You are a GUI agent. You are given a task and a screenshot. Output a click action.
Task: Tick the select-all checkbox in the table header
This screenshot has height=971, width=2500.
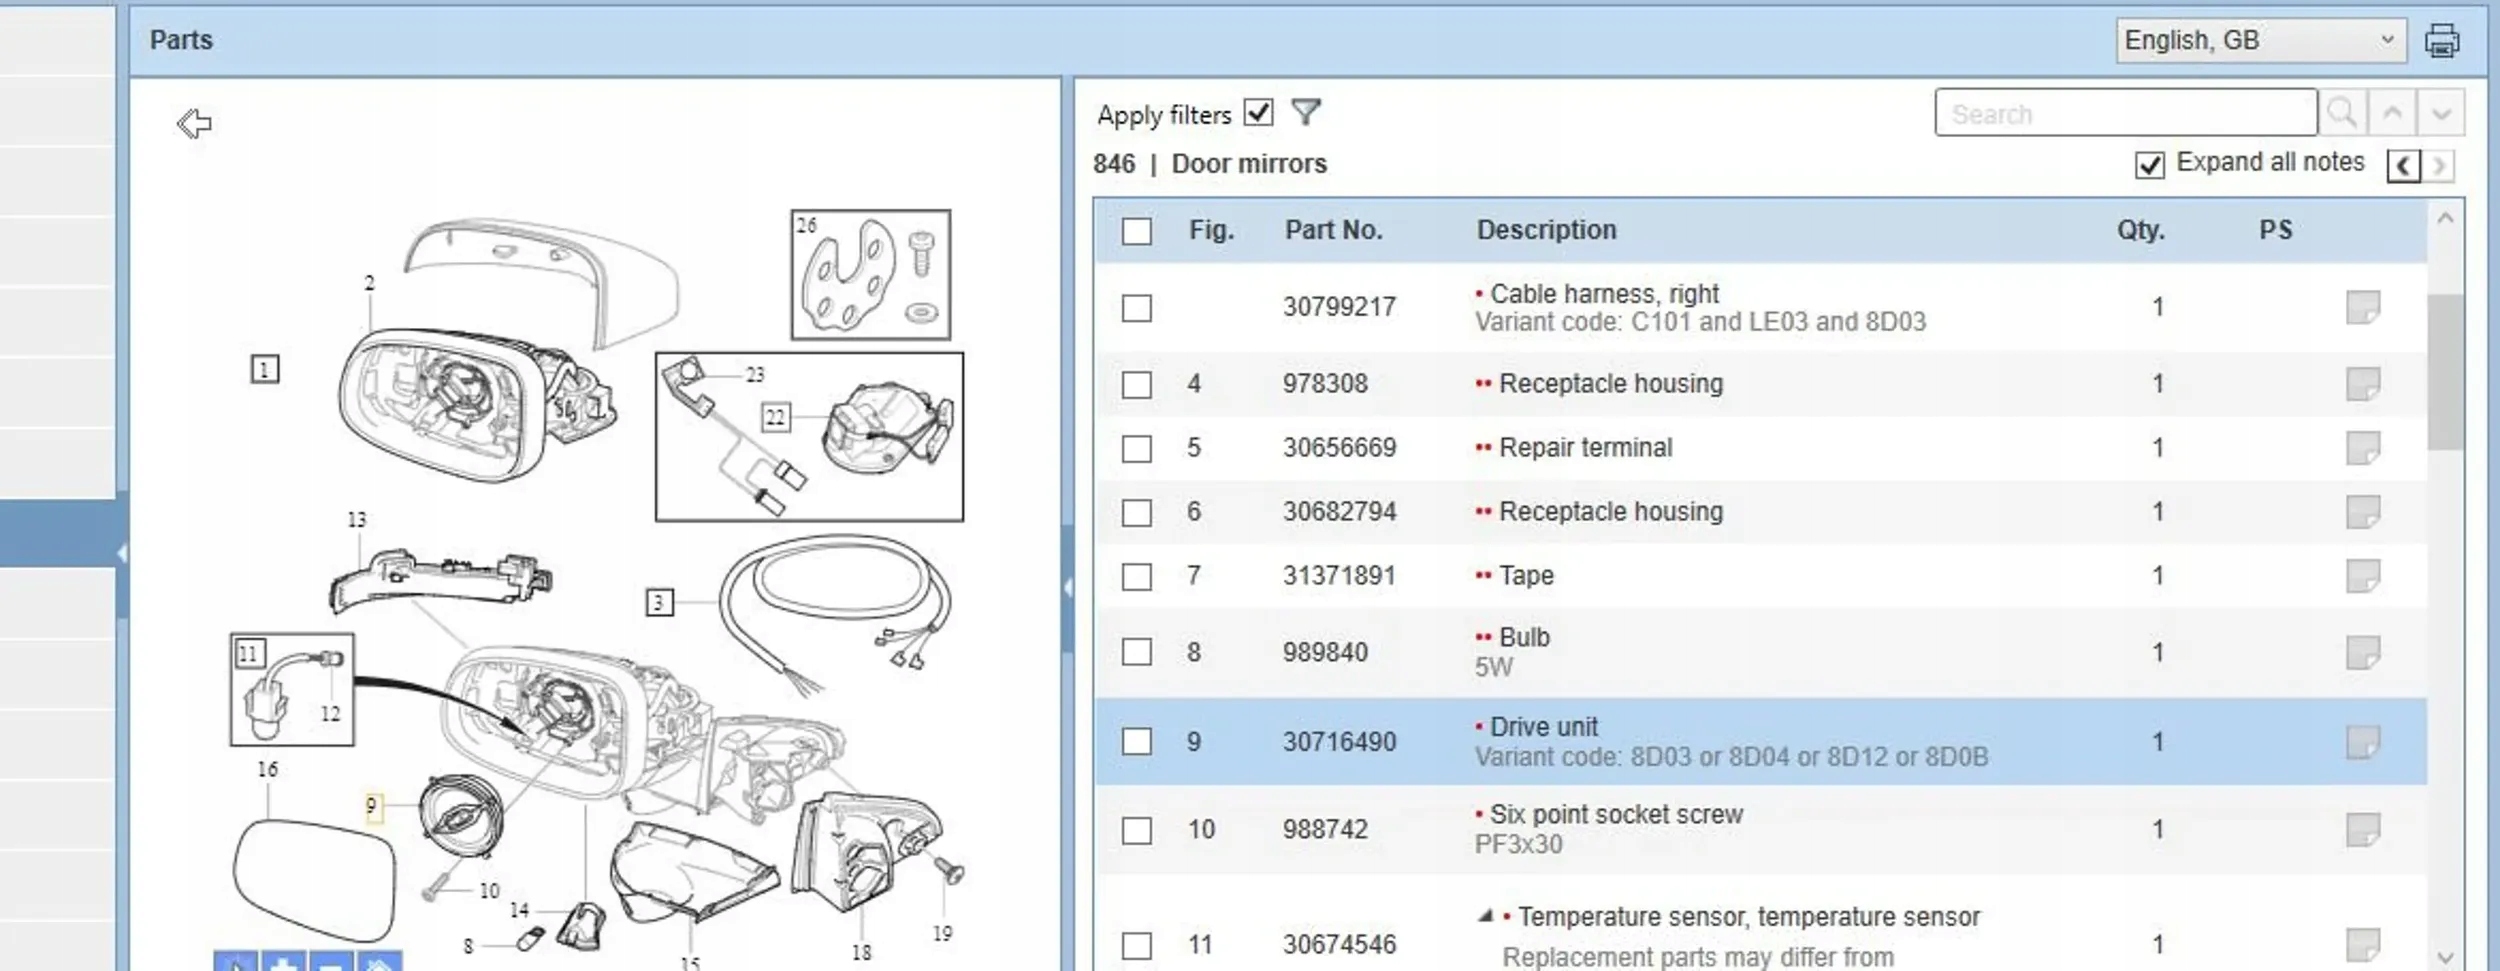pos(1137,231)
